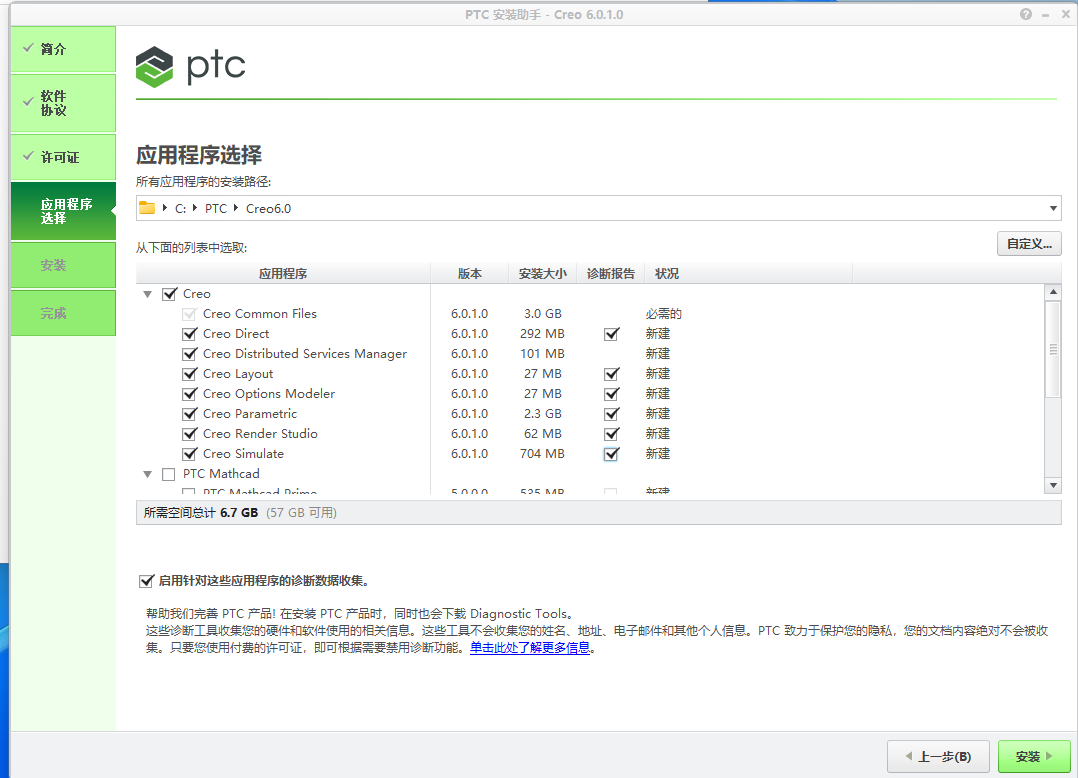Click the Creo6.0 path segment
The height and width of the screenshot is (778, 1078).
tap(268, 208)
